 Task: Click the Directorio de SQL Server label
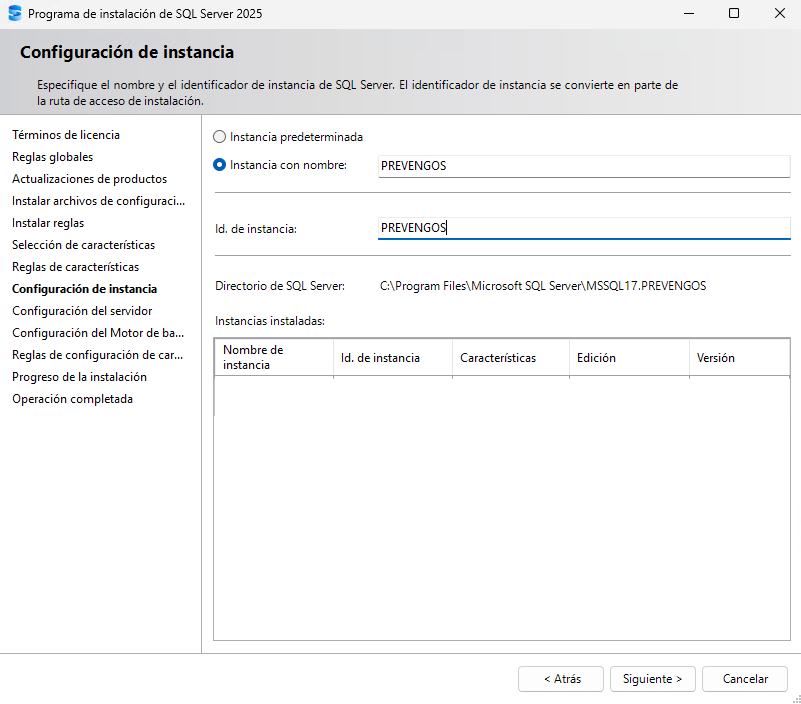point(280,286)
